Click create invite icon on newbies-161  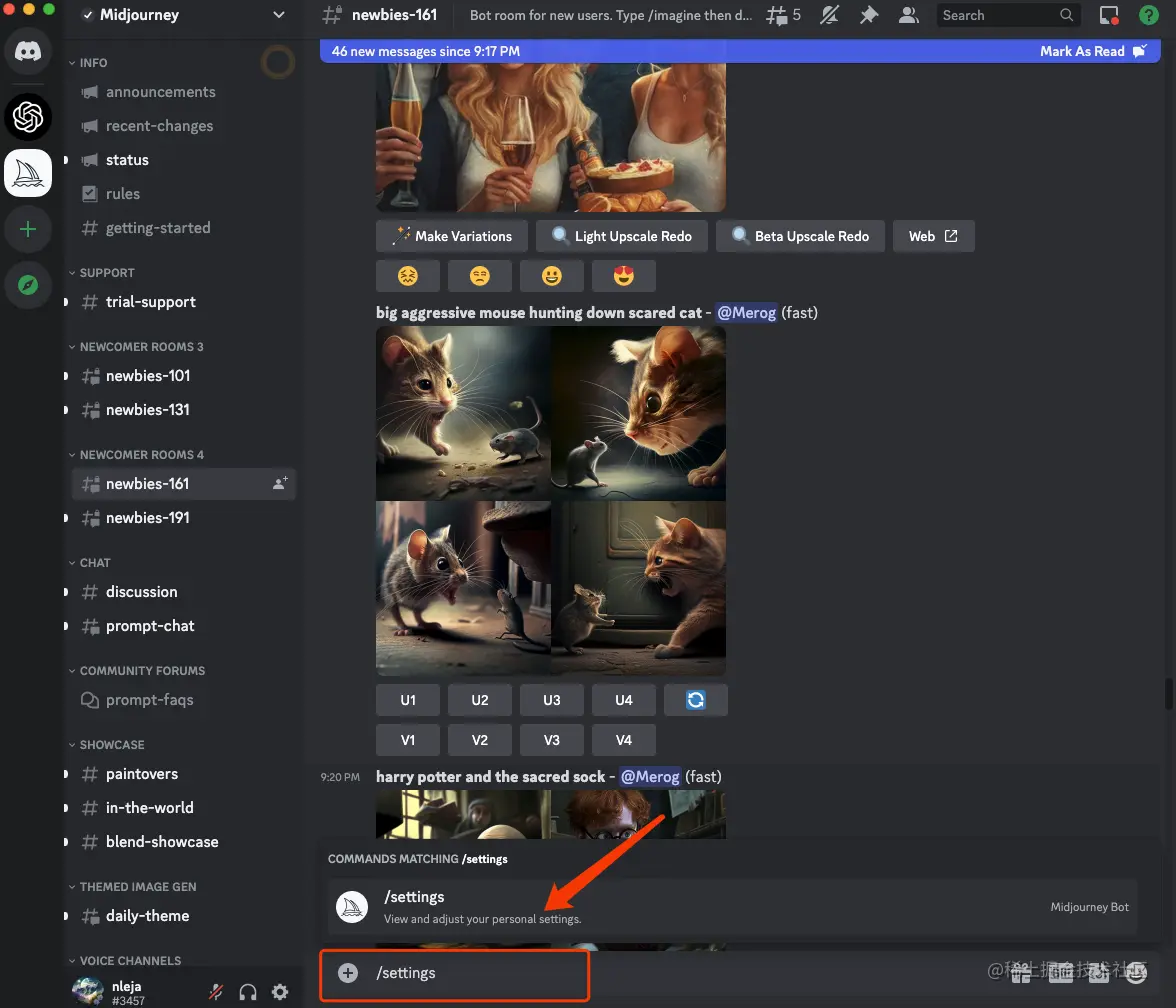(x=280, y=484)
